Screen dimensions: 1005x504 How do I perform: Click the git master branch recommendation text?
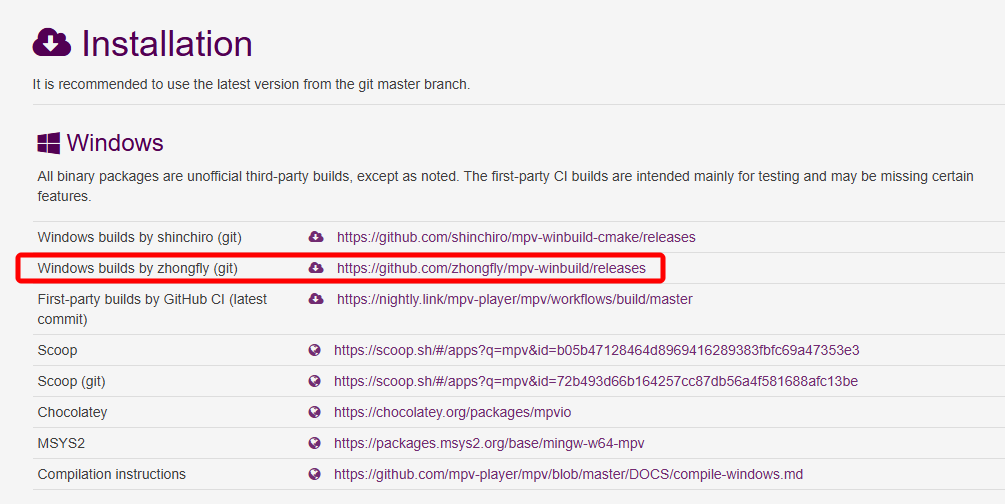[x=251, y=84]
